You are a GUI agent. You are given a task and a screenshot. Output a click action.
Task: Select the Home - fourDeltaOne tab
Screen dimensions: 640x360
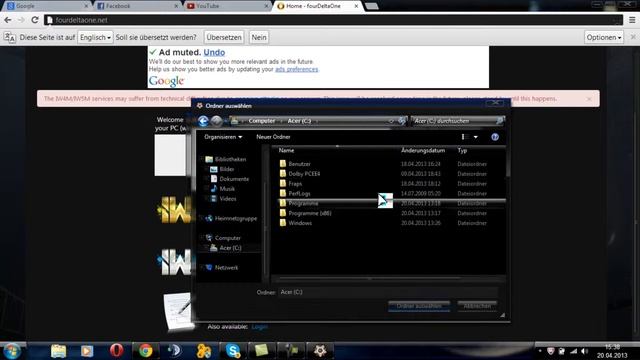318,6
